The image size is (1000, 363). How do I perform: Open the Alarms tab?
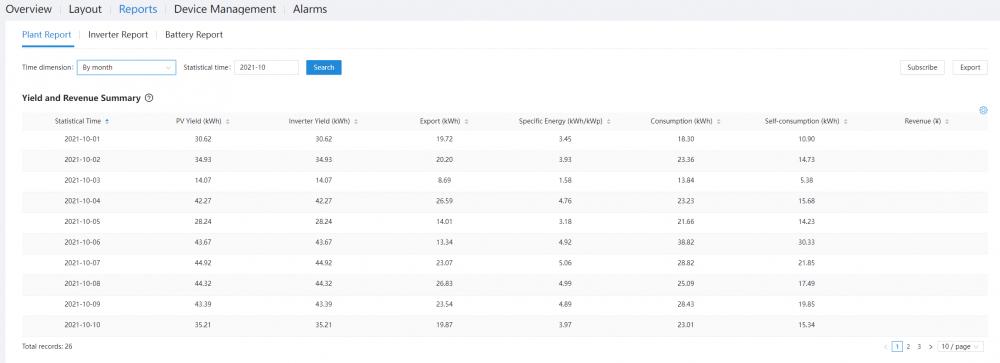[x=310, y=10]
